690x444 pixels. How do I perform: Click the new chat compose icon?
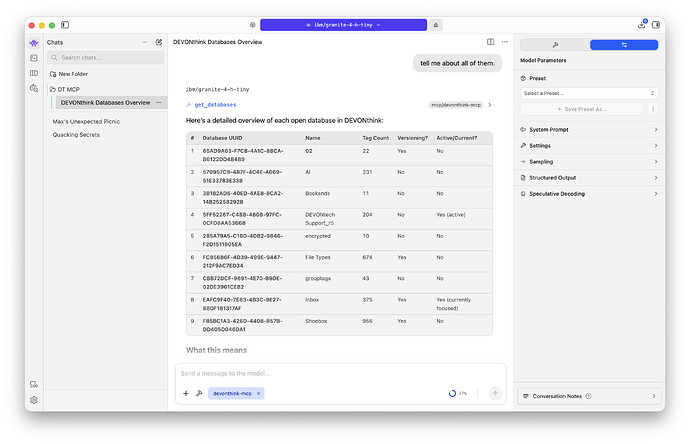click(x=159, y=42)
